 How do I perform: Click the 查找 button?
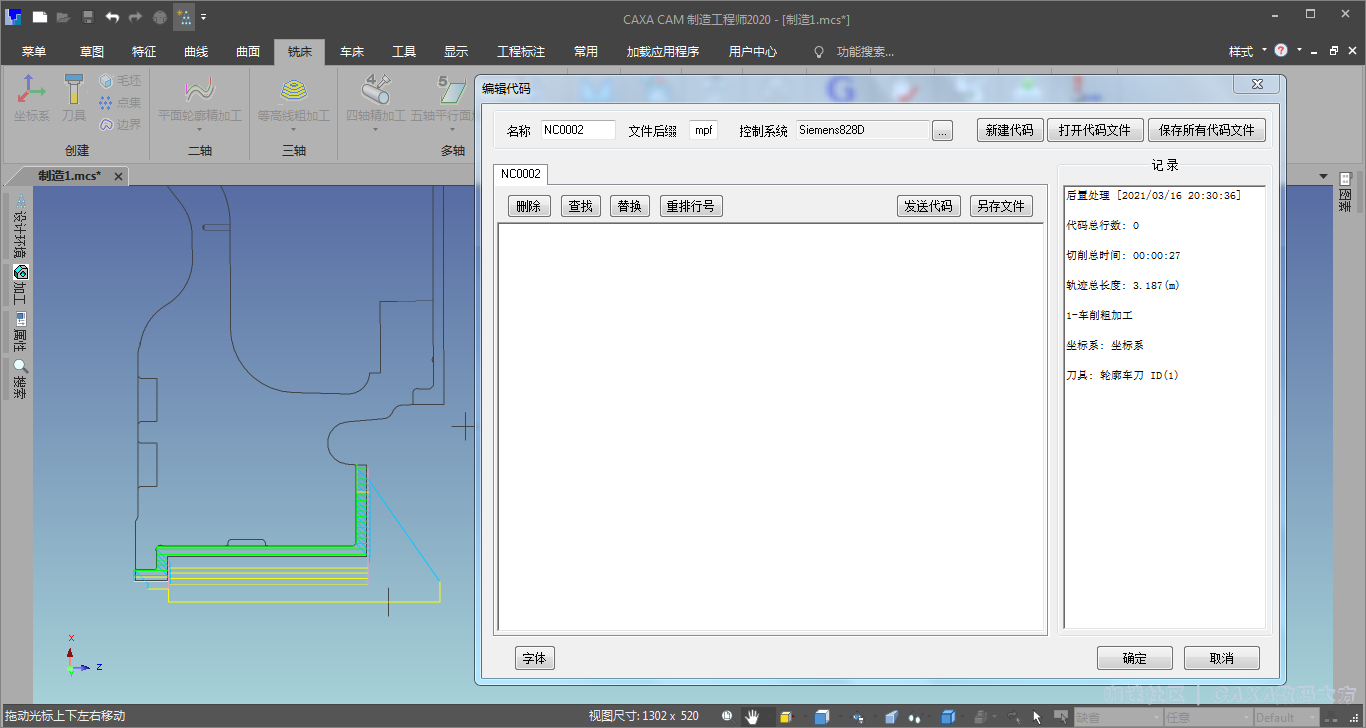tap(580, 206)
